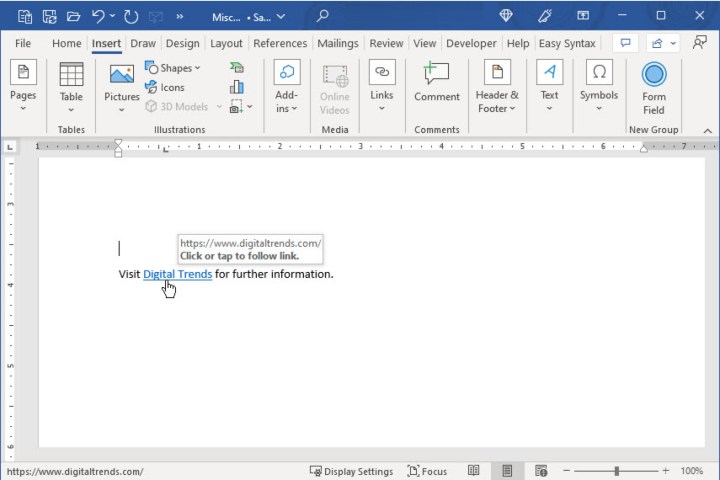Open the Add-ins button
The width and height of the screenshot is (720, 480).
click(x=287, y=86)
